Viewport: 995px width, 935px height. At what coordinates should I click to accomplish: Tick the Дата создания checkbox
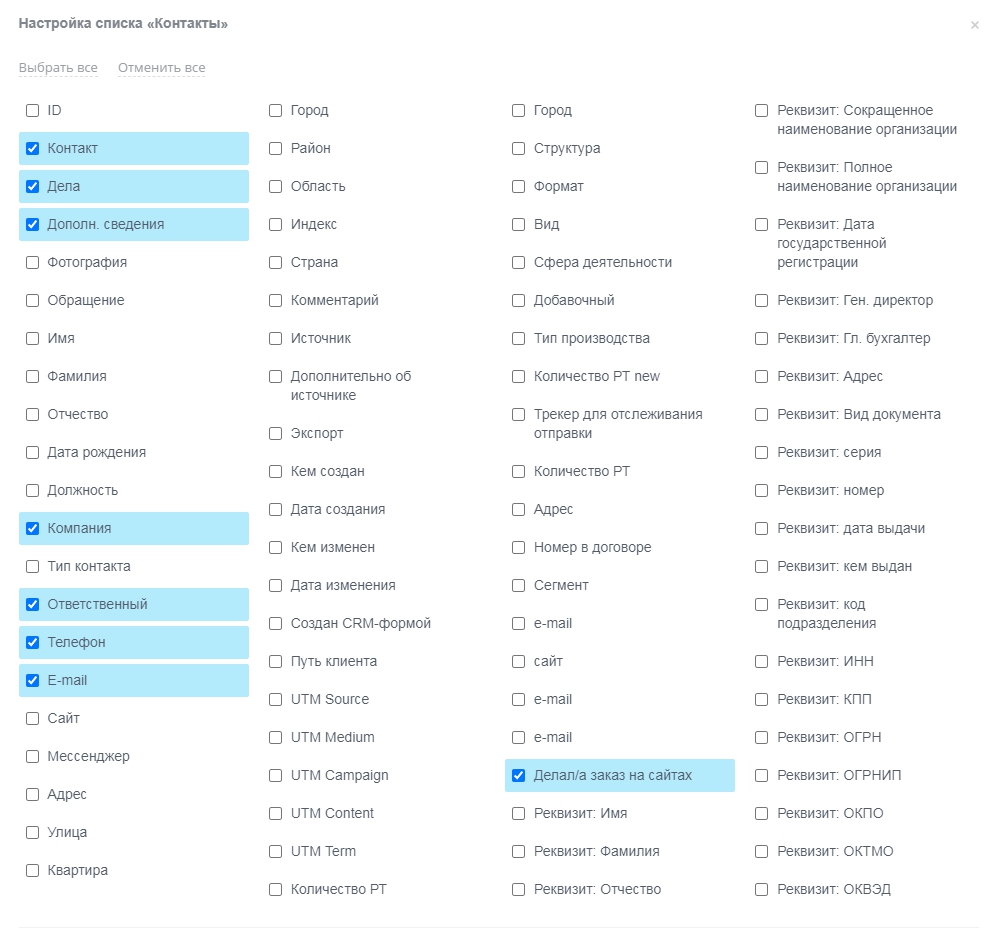click(275, 510)
